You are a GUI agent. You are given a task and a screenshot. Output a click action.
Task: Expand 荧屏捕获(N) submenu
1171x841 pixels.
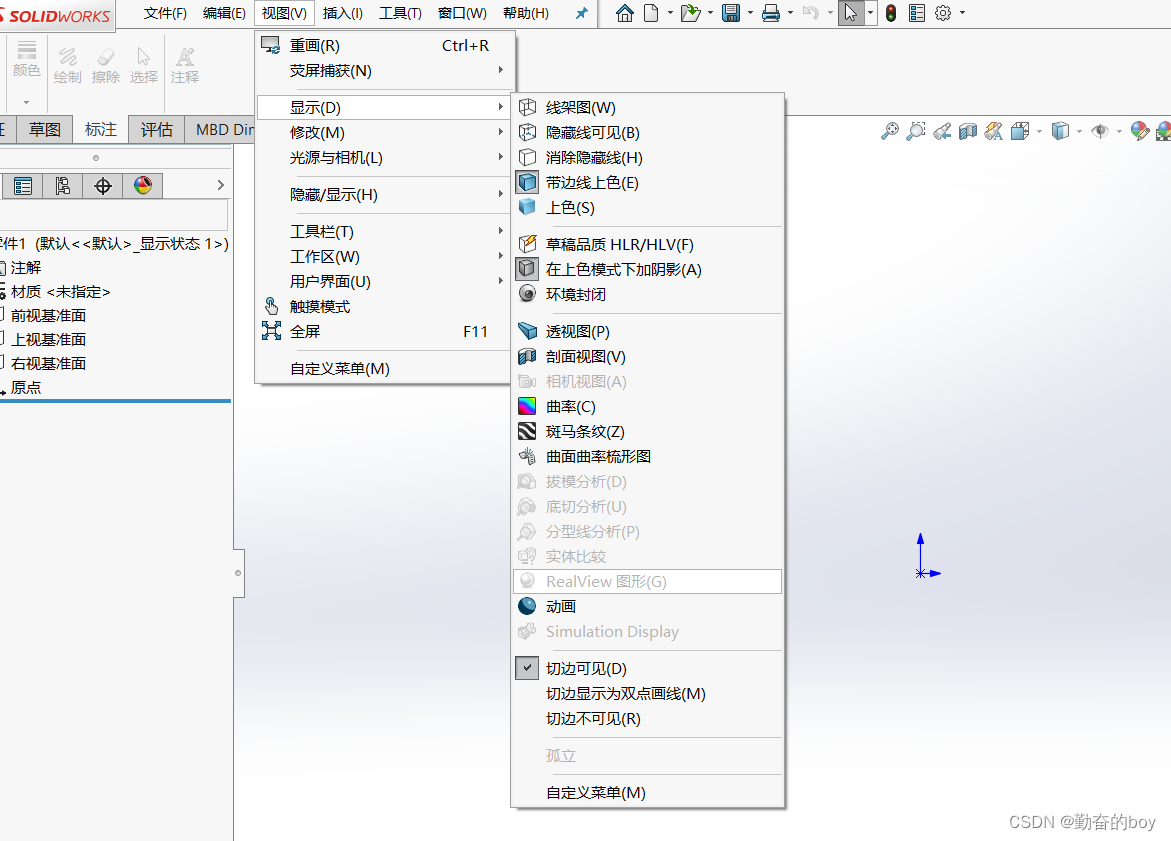point(385,71)
